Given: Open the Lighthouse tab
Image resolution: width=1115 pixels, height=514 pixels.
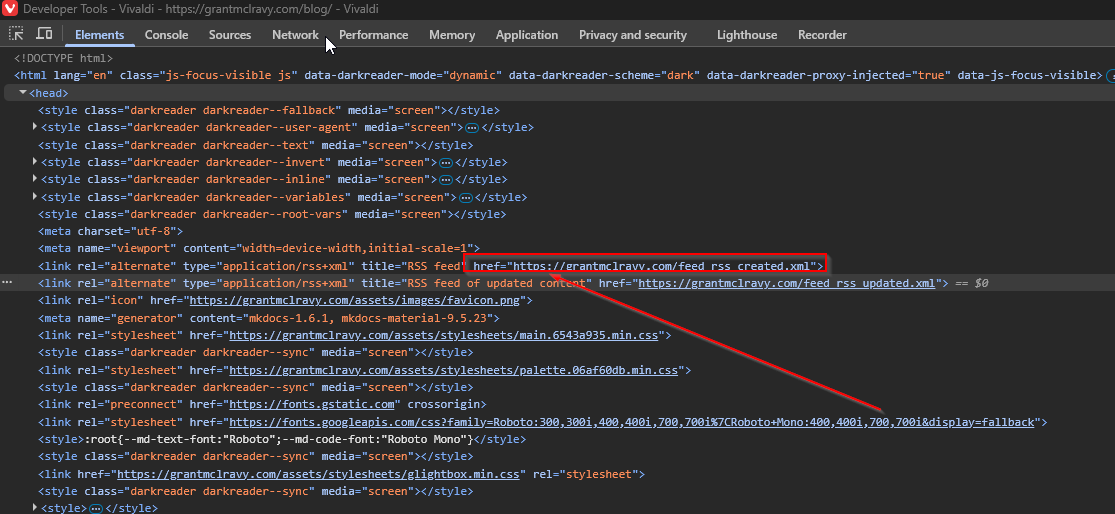Looking at the screenshot, I should coord(746,35).
